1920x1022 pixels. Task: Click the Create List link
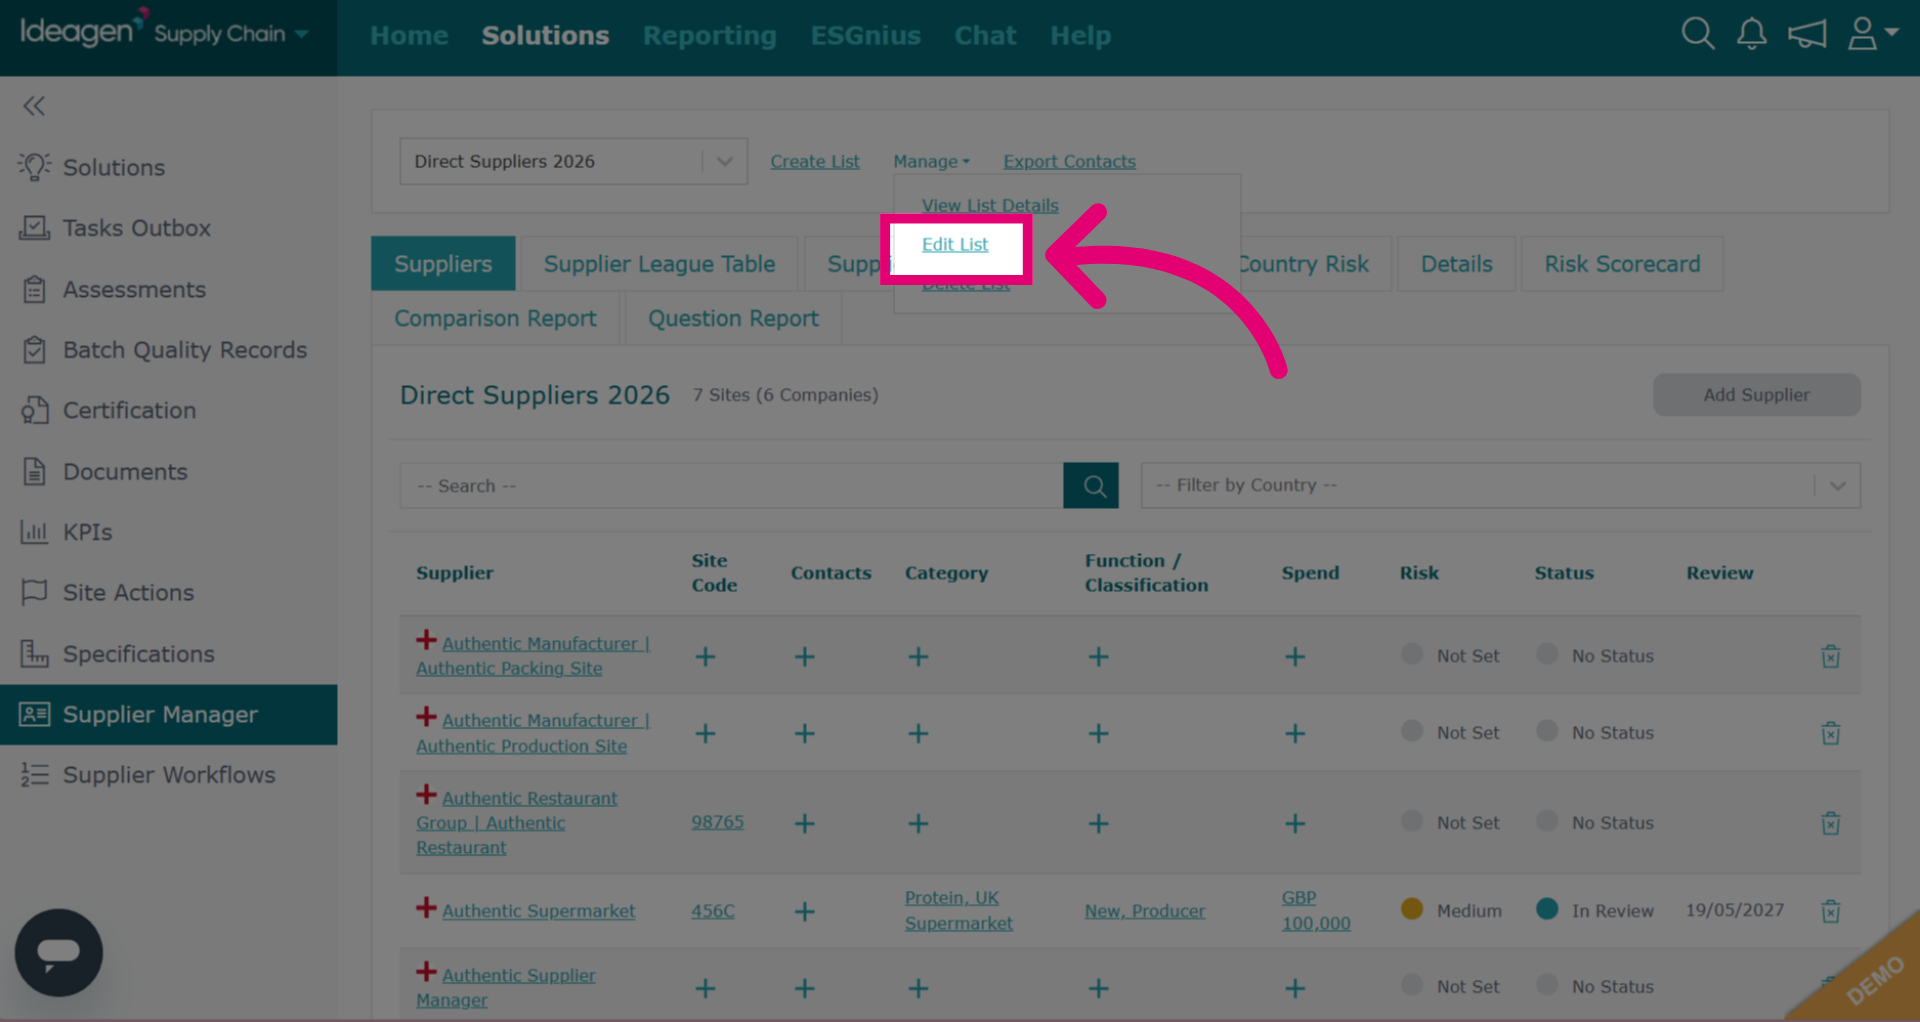coord(815,161)
